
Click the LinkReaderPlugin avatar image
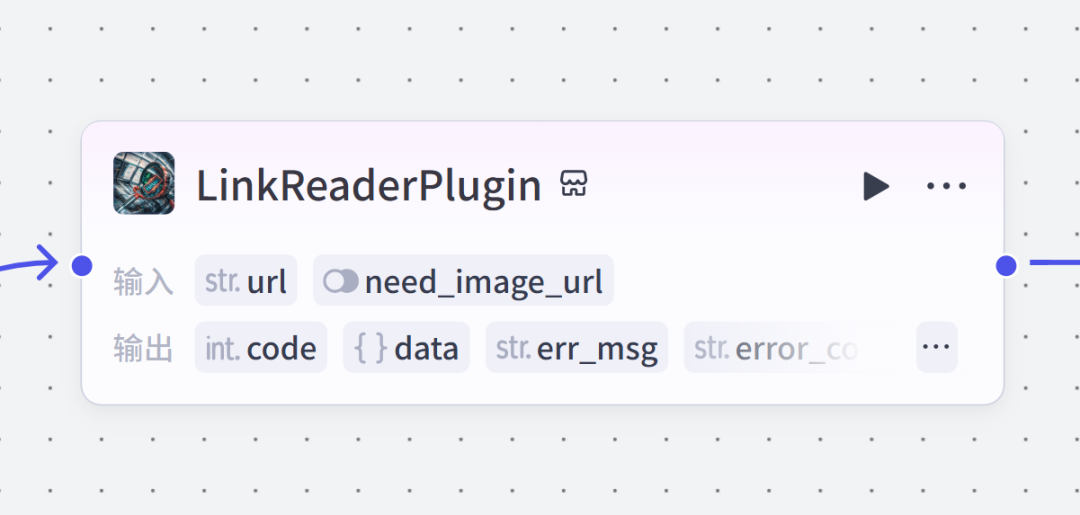(x=144, y=183)
